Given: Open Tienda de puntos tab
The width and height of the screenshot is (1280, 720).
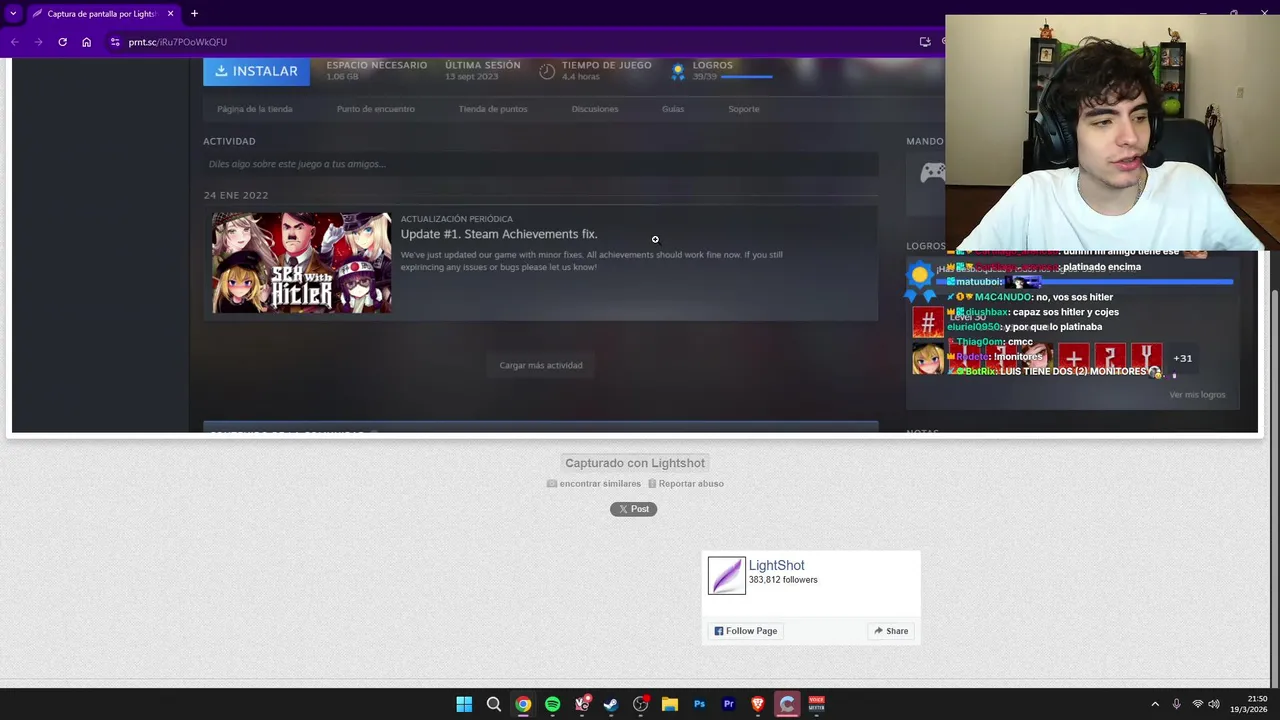Looking at the screenshot, I should tap(493, 109).
